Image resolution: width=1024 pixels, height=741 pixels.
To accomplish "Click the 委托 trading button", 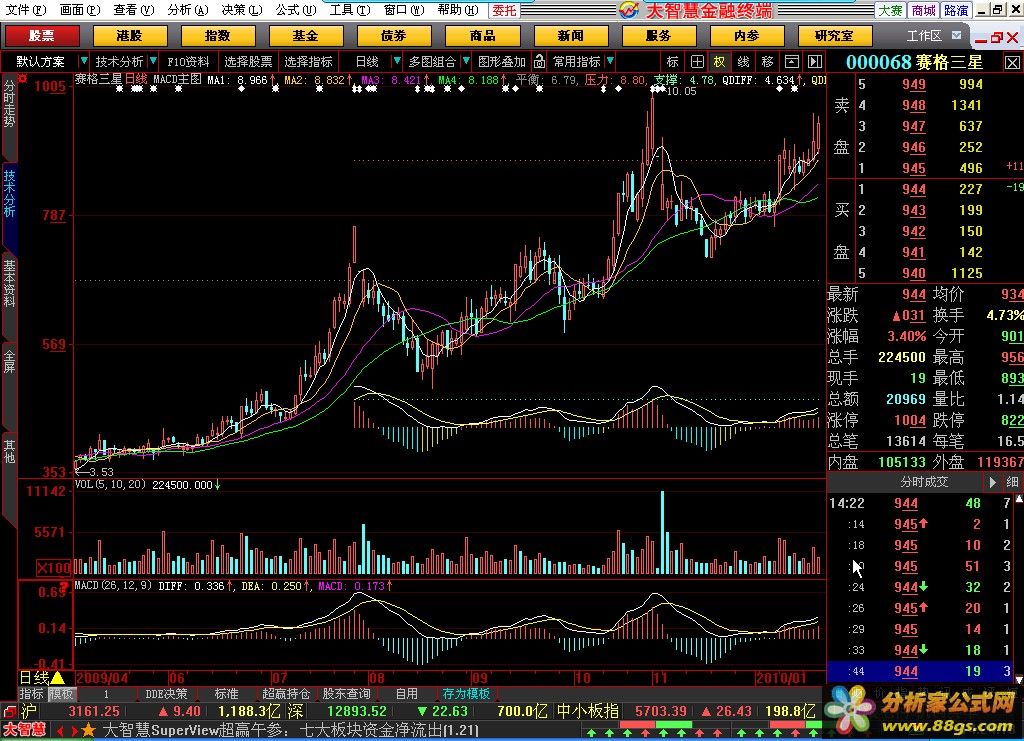I will [504, 10].
